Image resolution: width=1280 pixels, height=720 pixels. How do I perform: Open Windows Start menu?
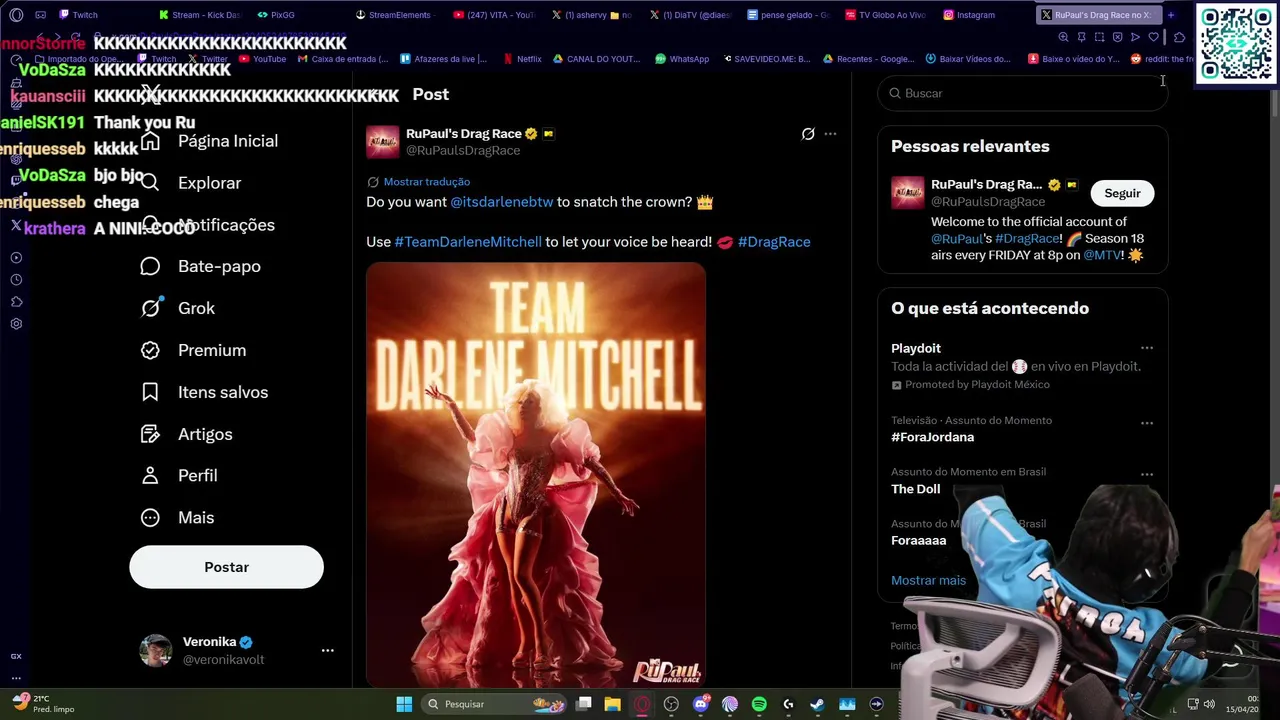click(x=404, y=704)
